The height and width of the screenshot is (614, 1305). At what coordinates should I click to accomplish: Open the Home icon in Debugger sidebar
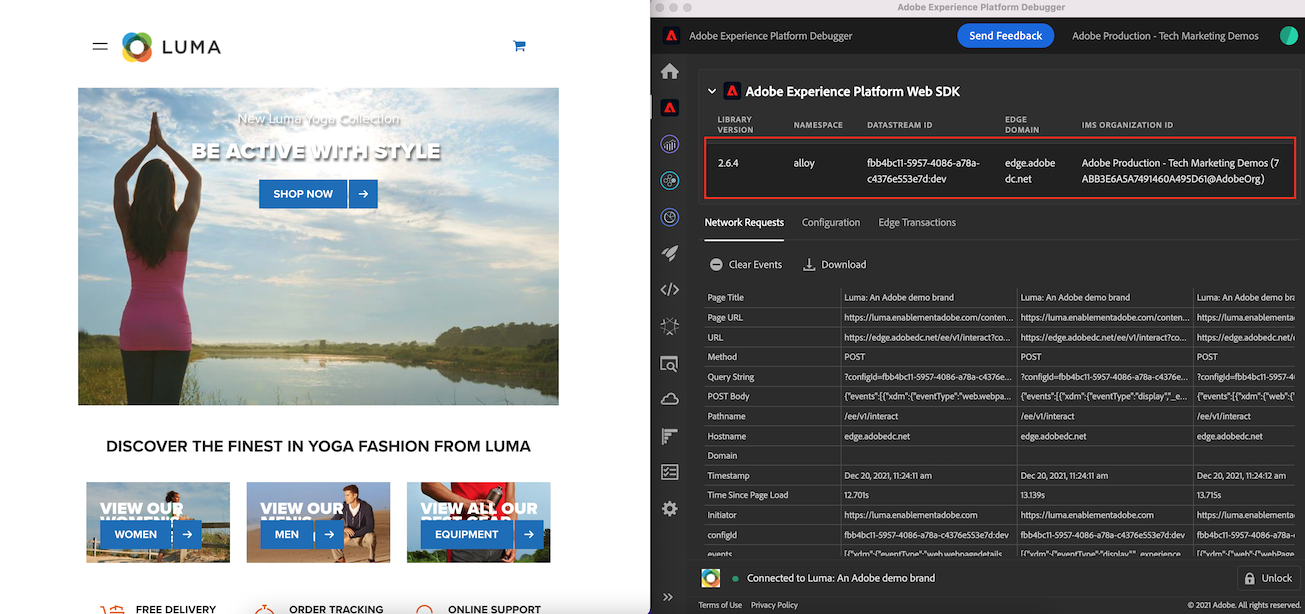pyautogui.click(x=670, y=71)
